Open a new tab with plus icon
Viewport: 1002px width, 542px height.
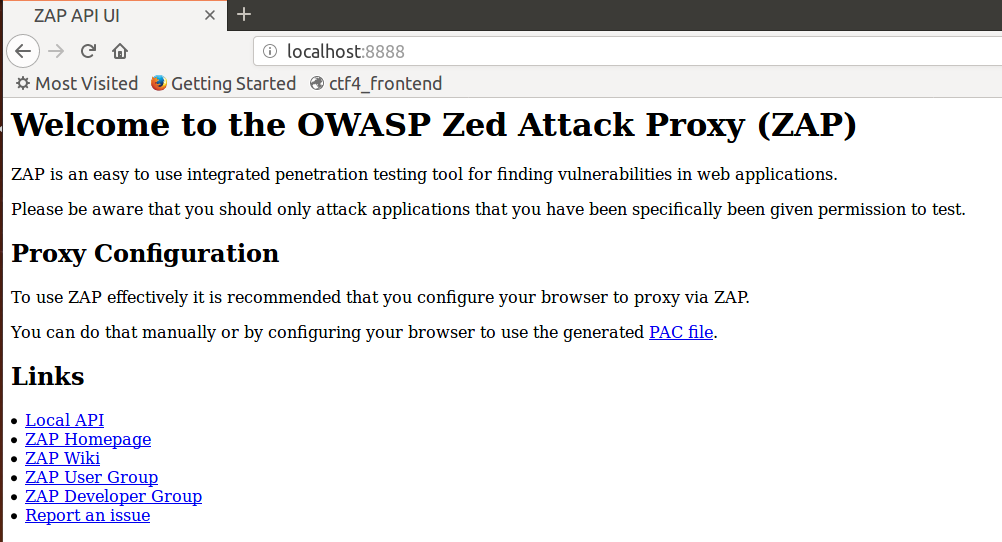click(x=244, y=14)
